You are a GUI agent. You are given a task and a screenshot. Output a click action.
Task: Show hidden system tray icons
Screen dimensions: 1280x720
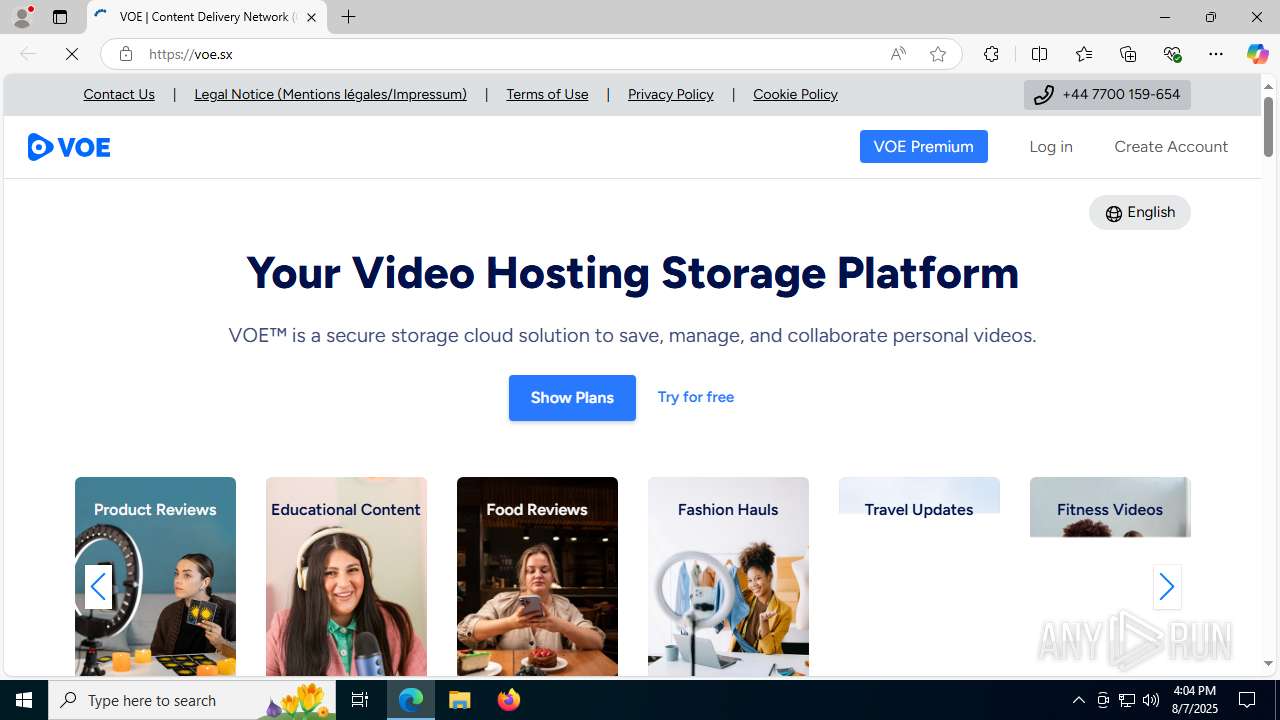click(x=1078, y=700)
